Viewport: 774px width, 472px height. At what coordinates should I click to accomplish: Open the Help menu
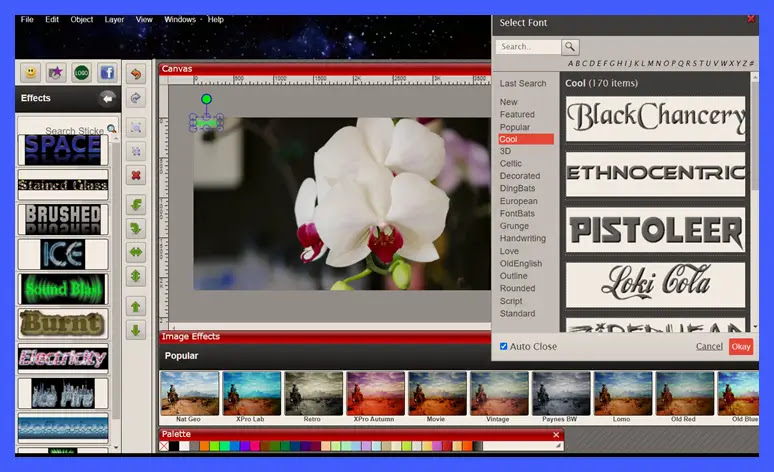pos(215,19)
